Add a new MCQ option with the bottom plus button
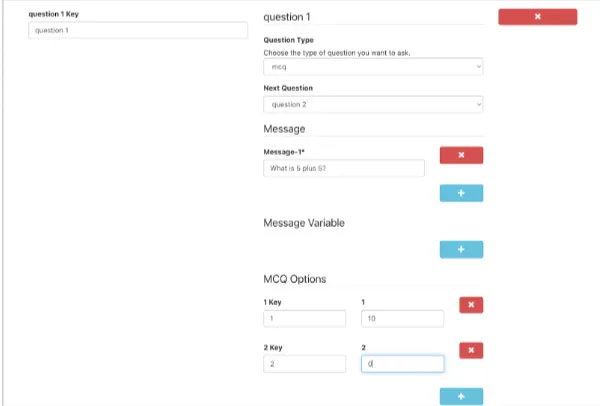This screenshot has width=600, height=406. (461, 396)
